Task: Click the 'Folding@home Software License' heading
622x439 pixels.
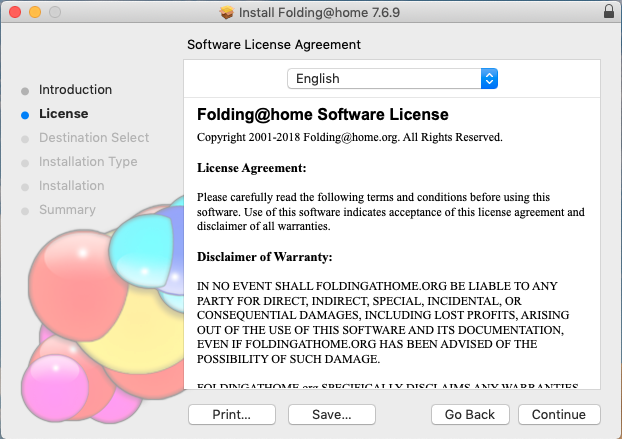Action: point(323,115)
